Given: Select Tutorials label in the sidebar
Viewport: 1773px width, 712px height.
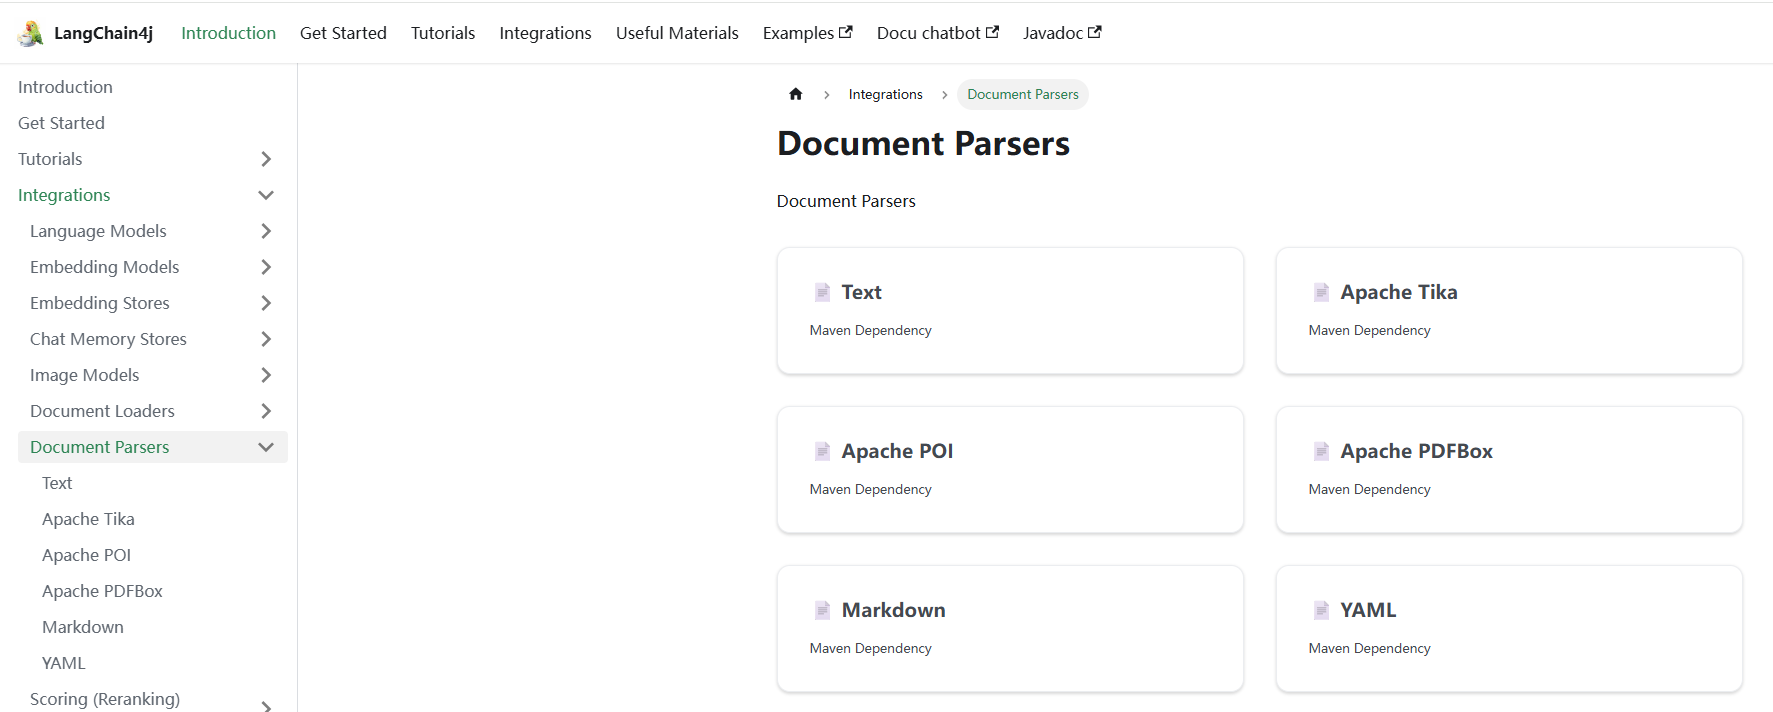Looking at the screenshot, I should coord(50,159).
